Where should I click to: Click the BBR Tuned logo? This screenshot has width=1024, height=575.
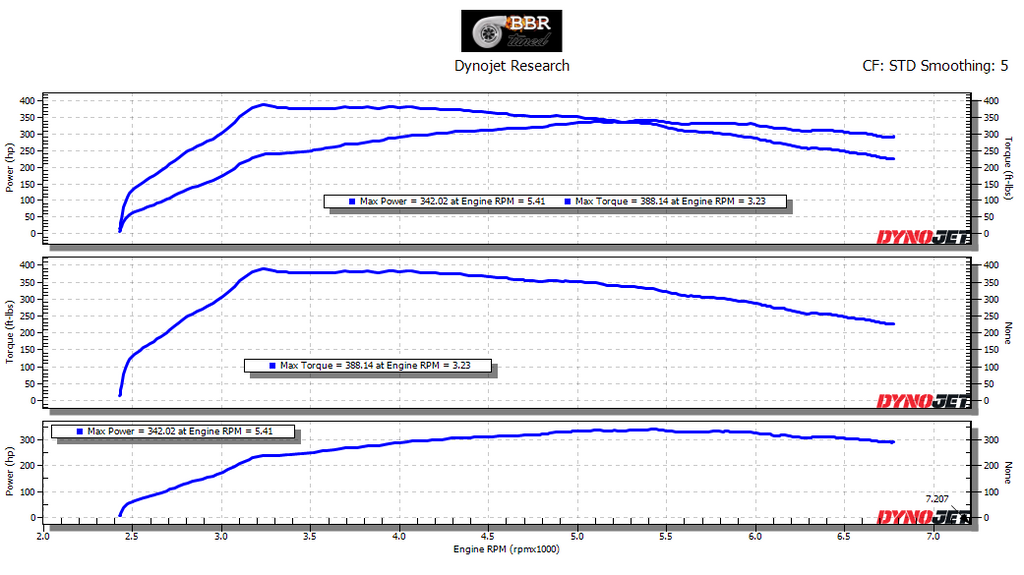click(x=511, y=31)
